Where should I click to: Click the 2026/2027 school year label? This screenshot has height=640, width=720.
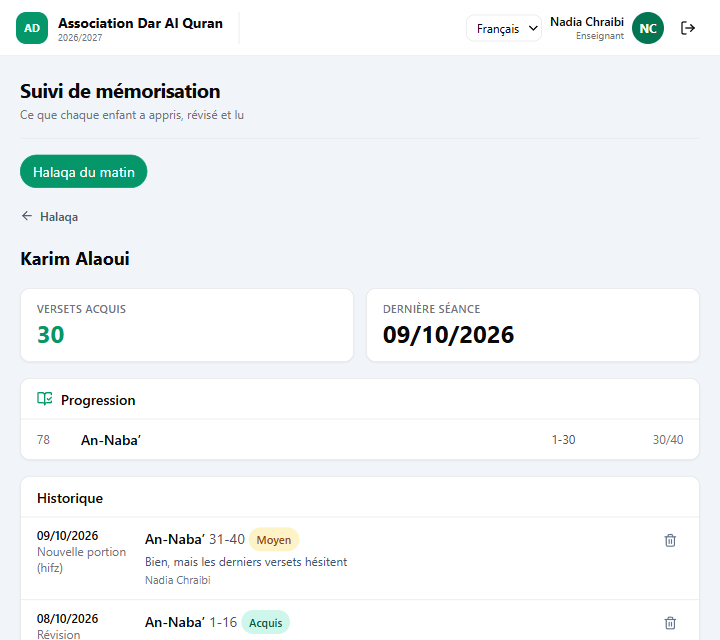(80, 38)
